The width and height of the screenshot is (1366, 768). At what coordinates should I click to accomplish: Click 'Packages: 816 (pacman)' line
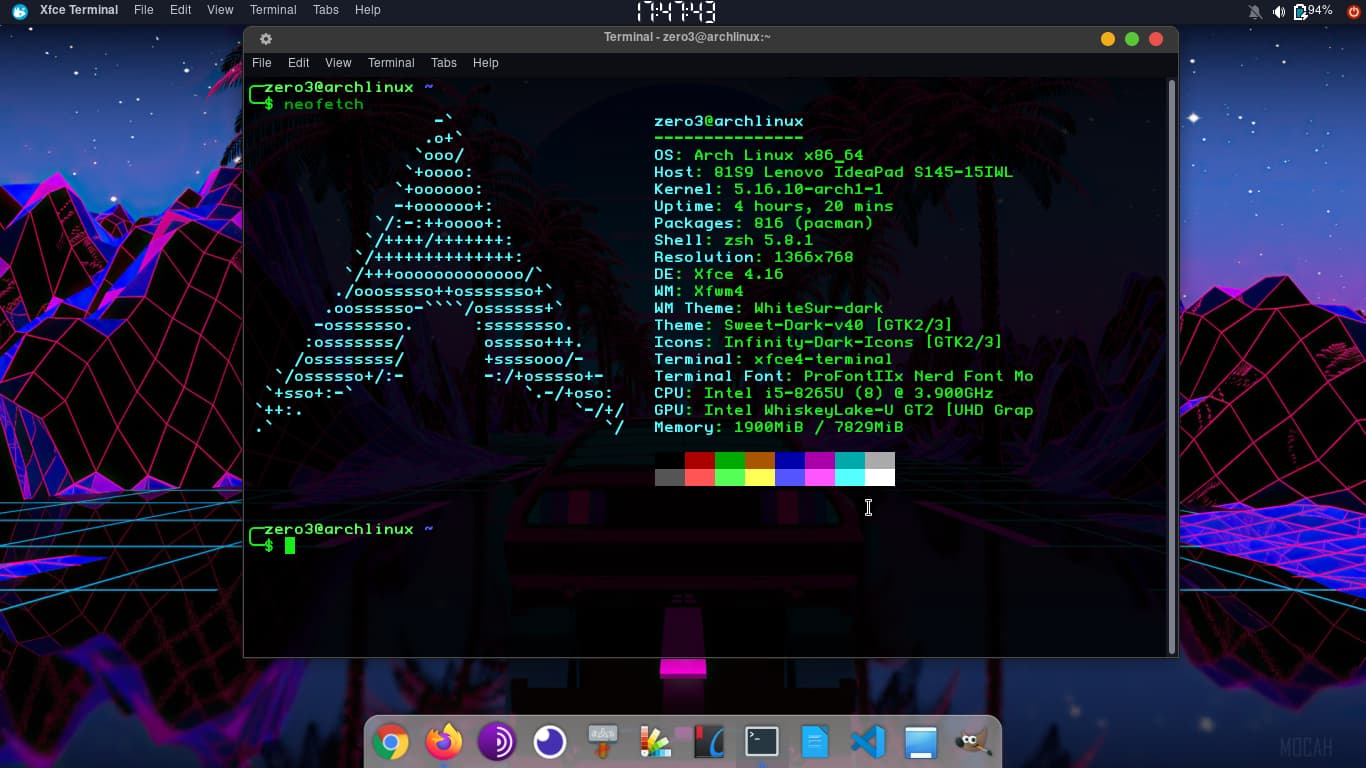(764, 223)
